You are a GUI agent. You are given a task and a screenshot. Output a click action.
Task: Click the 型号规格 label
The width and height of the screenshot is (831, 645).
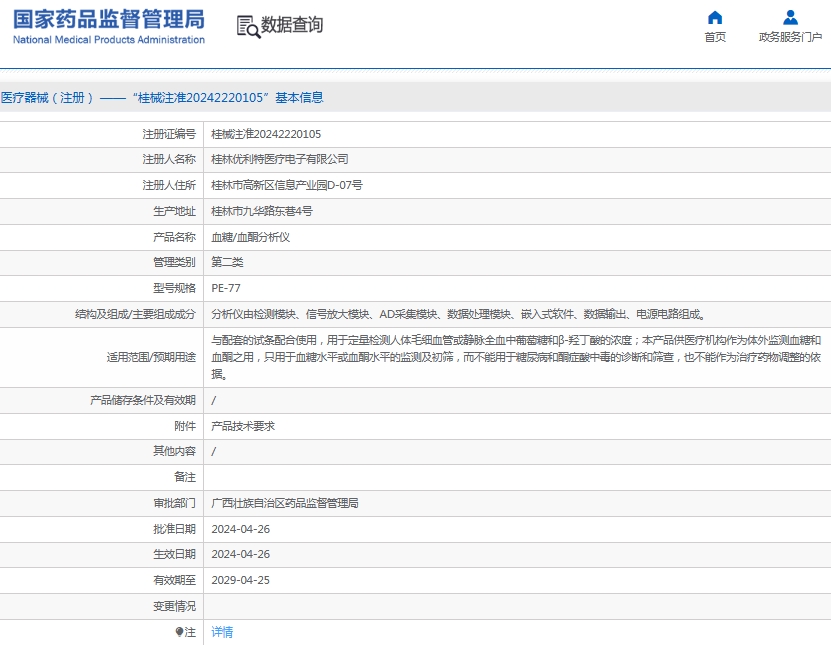pos(174,288)
